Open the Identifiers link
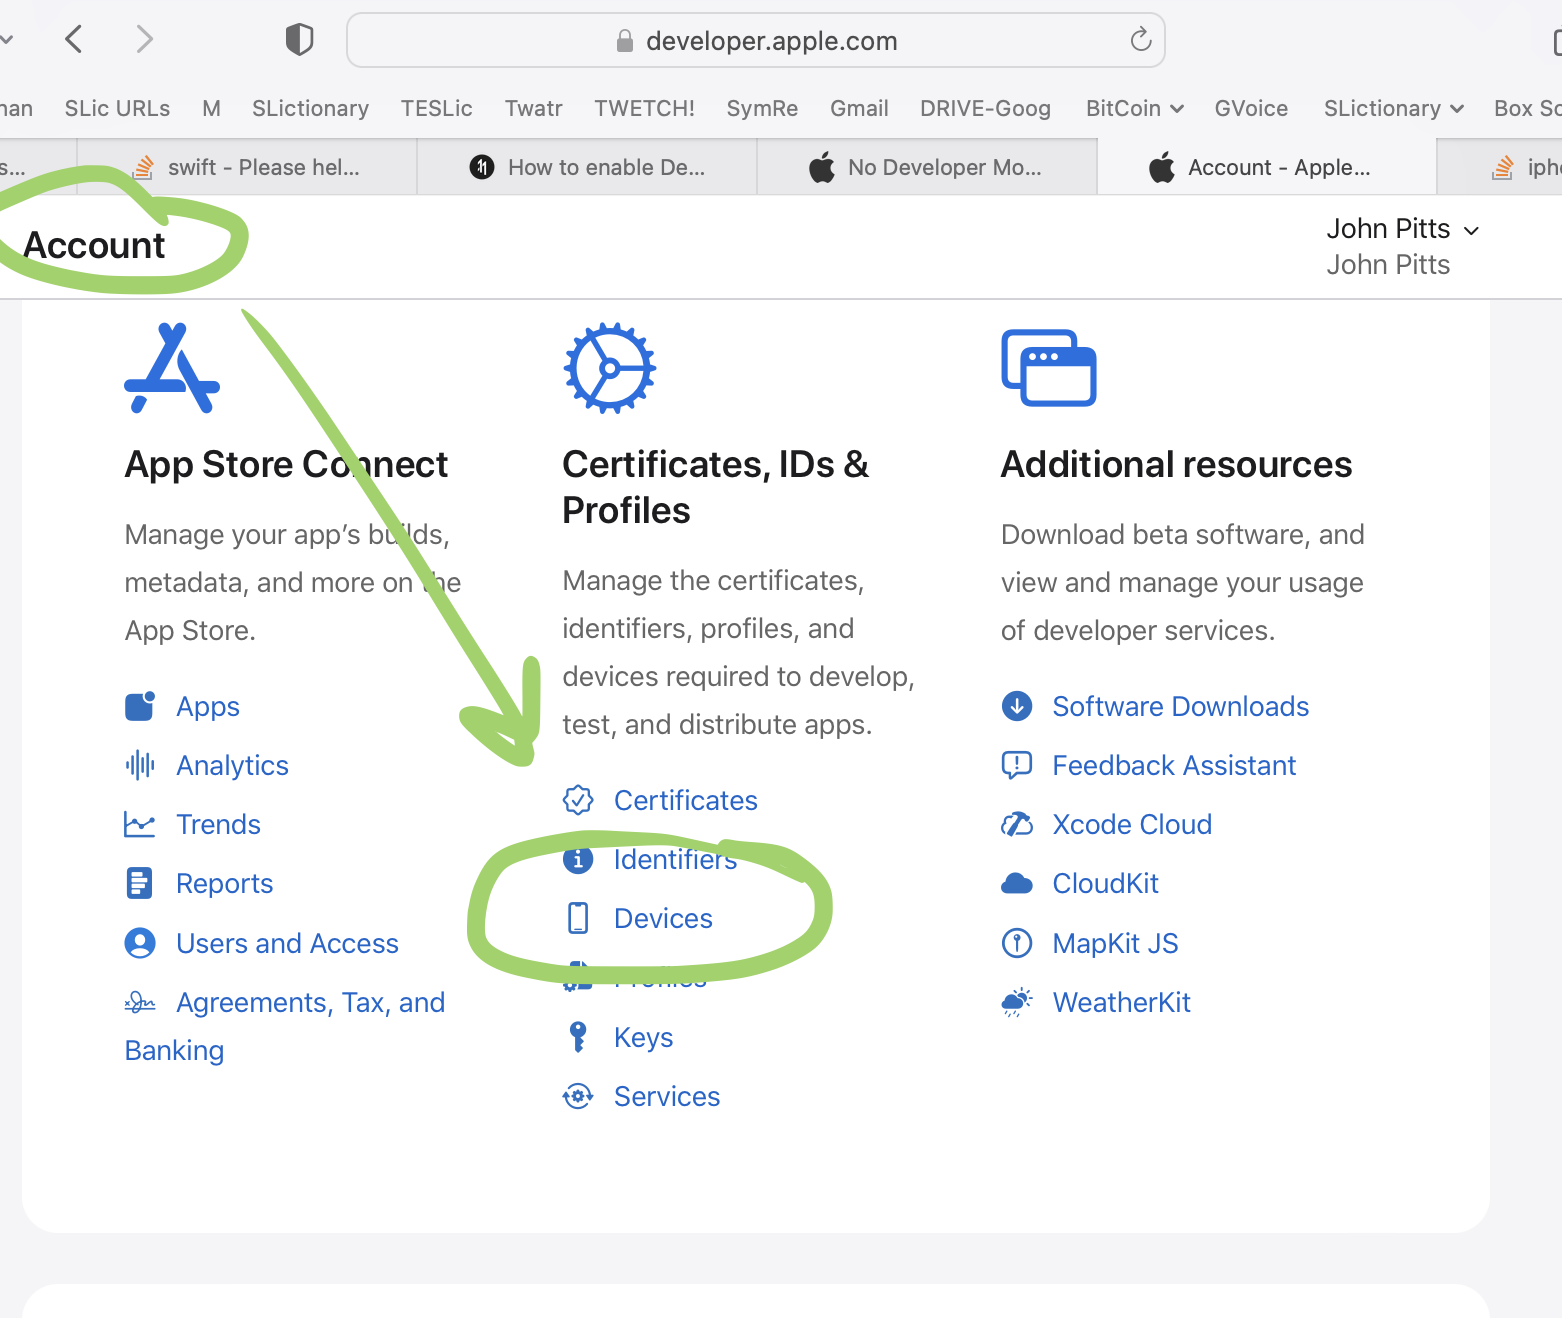Viewport: 1562px width, 1318px height. coord(675,859)
